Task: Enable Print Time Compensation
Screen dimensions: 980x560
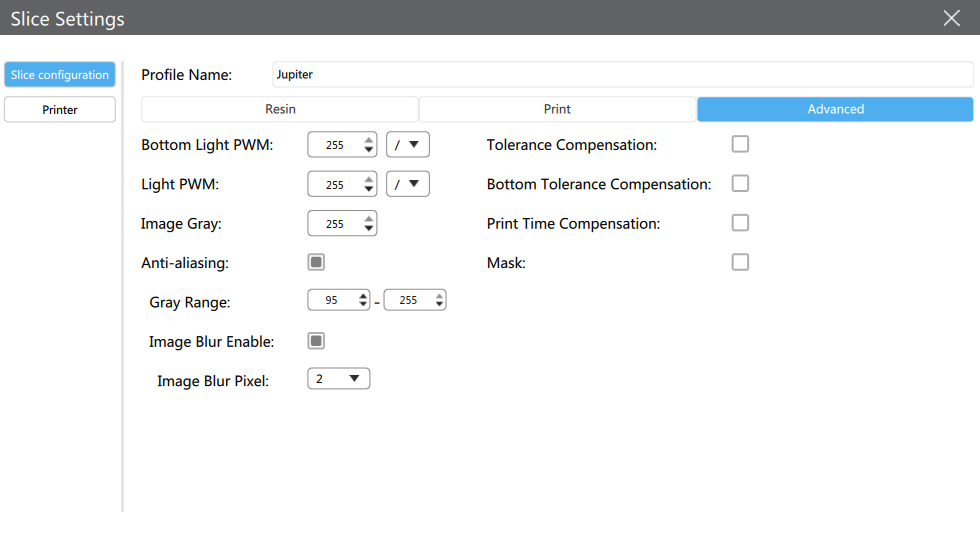Action: pos(740,223)
